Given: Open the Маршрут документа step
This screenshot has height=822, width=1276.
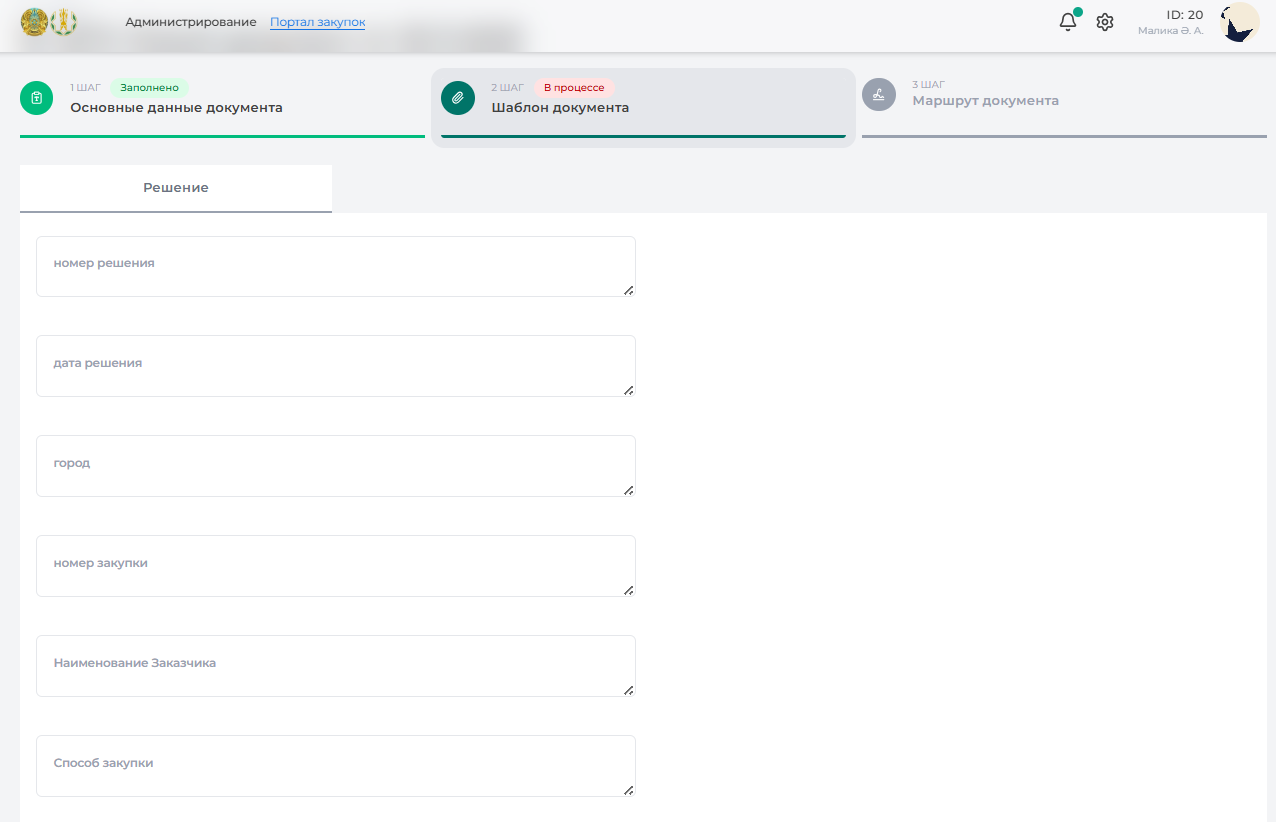Looking at the screenshot, I should (x=985, y=101).
